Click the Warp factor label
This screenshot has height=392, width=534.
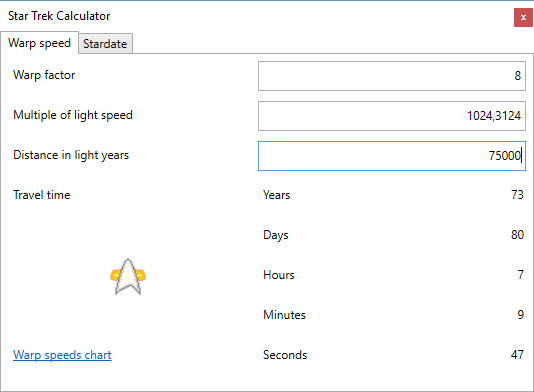click(44, 75)
